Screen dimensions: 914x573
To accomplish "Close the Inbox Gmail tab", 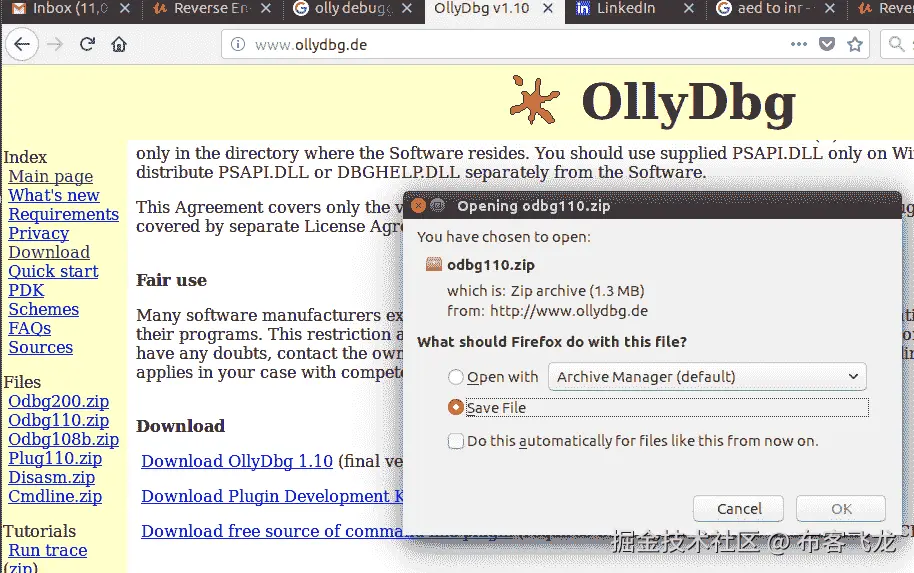I will (124, 8).
